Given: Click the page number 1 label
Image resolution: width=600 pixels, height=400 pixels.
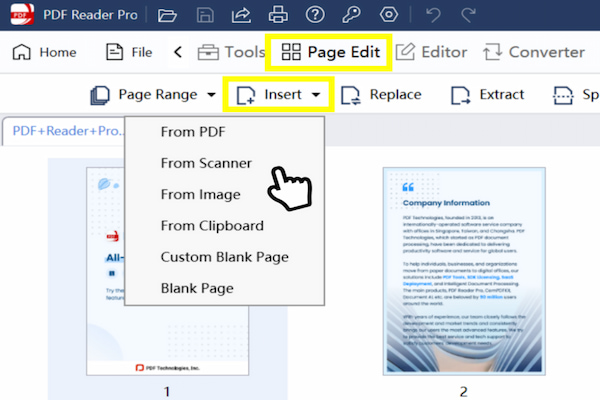Looking at the screenshot, I should coord(167,392).
